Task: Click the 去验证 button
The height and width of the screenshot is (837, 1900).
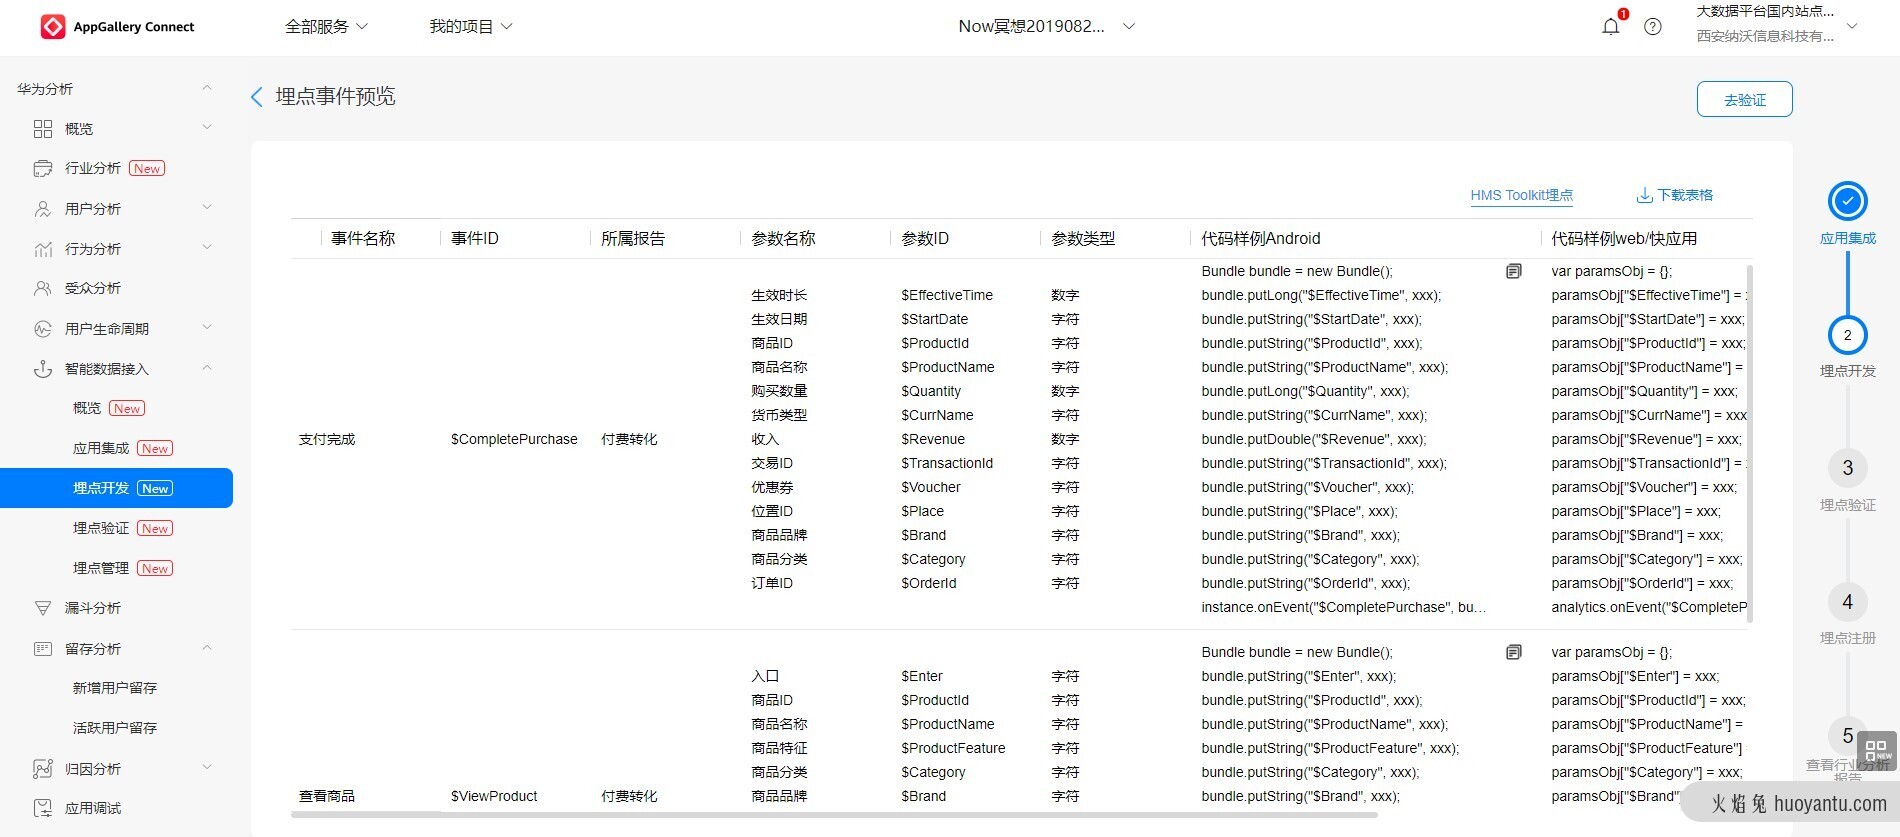Action: click(1744, 99)
